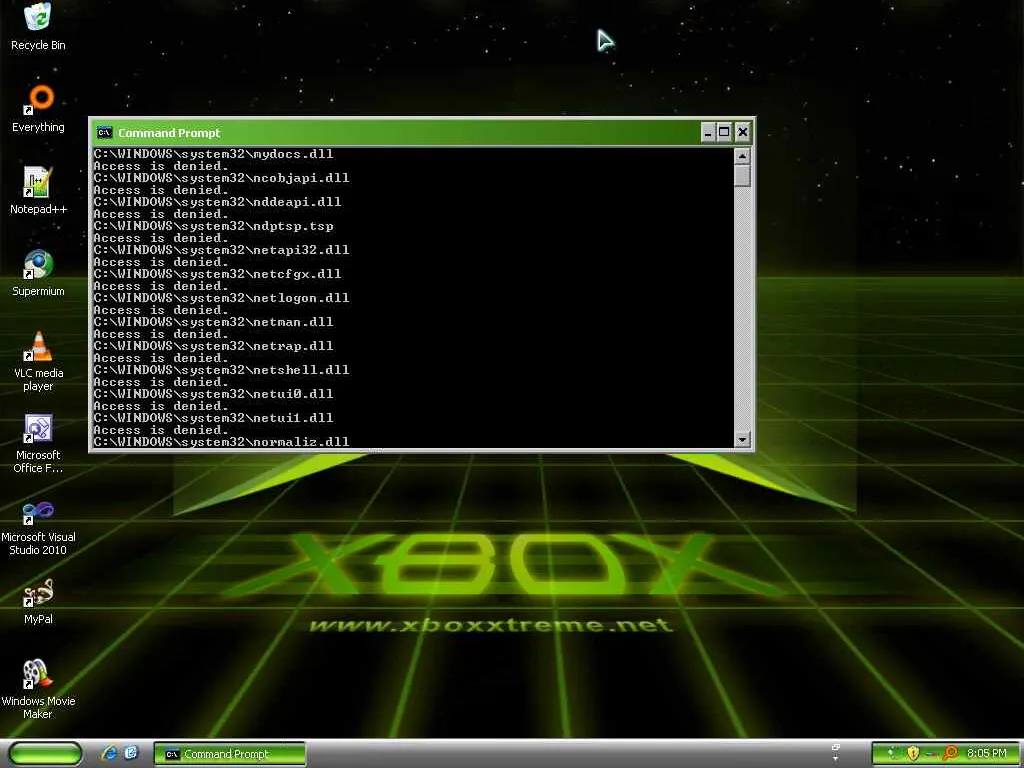
Task: Click the netui0.dll output line
Action: [x=213, y=394]
